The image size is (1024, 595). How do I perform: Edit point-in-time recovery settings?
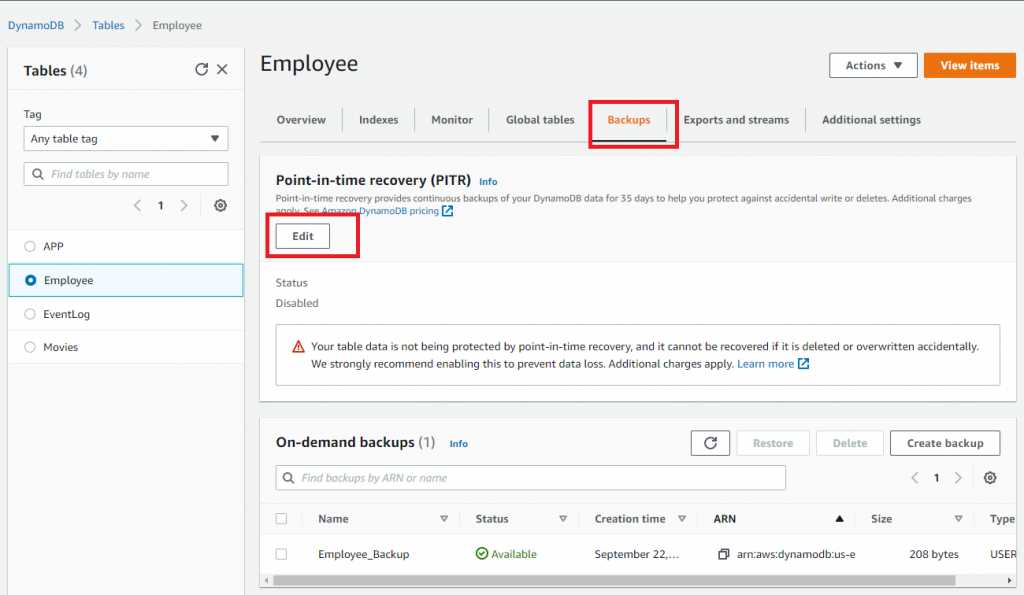(x=303, y=236)
